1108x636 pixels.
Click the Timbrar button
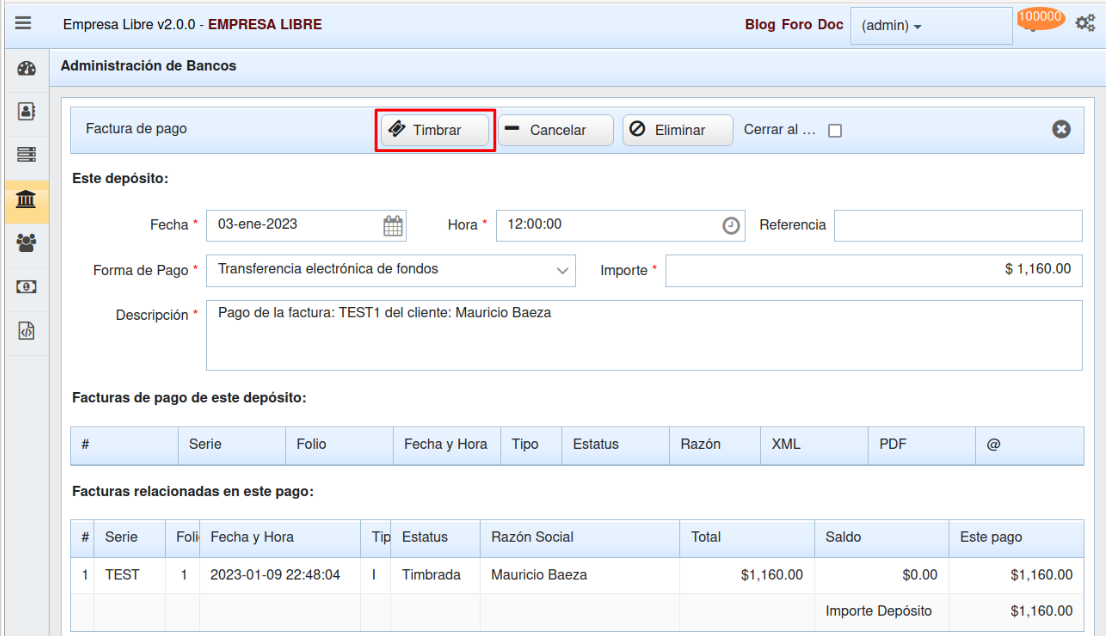pyautogui.click(x=435, y=130)
